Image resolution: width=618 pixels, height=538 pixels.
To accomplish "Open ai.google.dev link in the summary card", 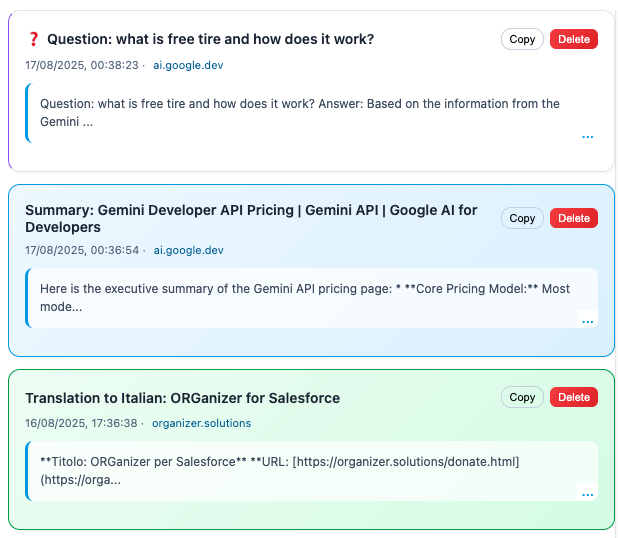I will click(188, 250).
